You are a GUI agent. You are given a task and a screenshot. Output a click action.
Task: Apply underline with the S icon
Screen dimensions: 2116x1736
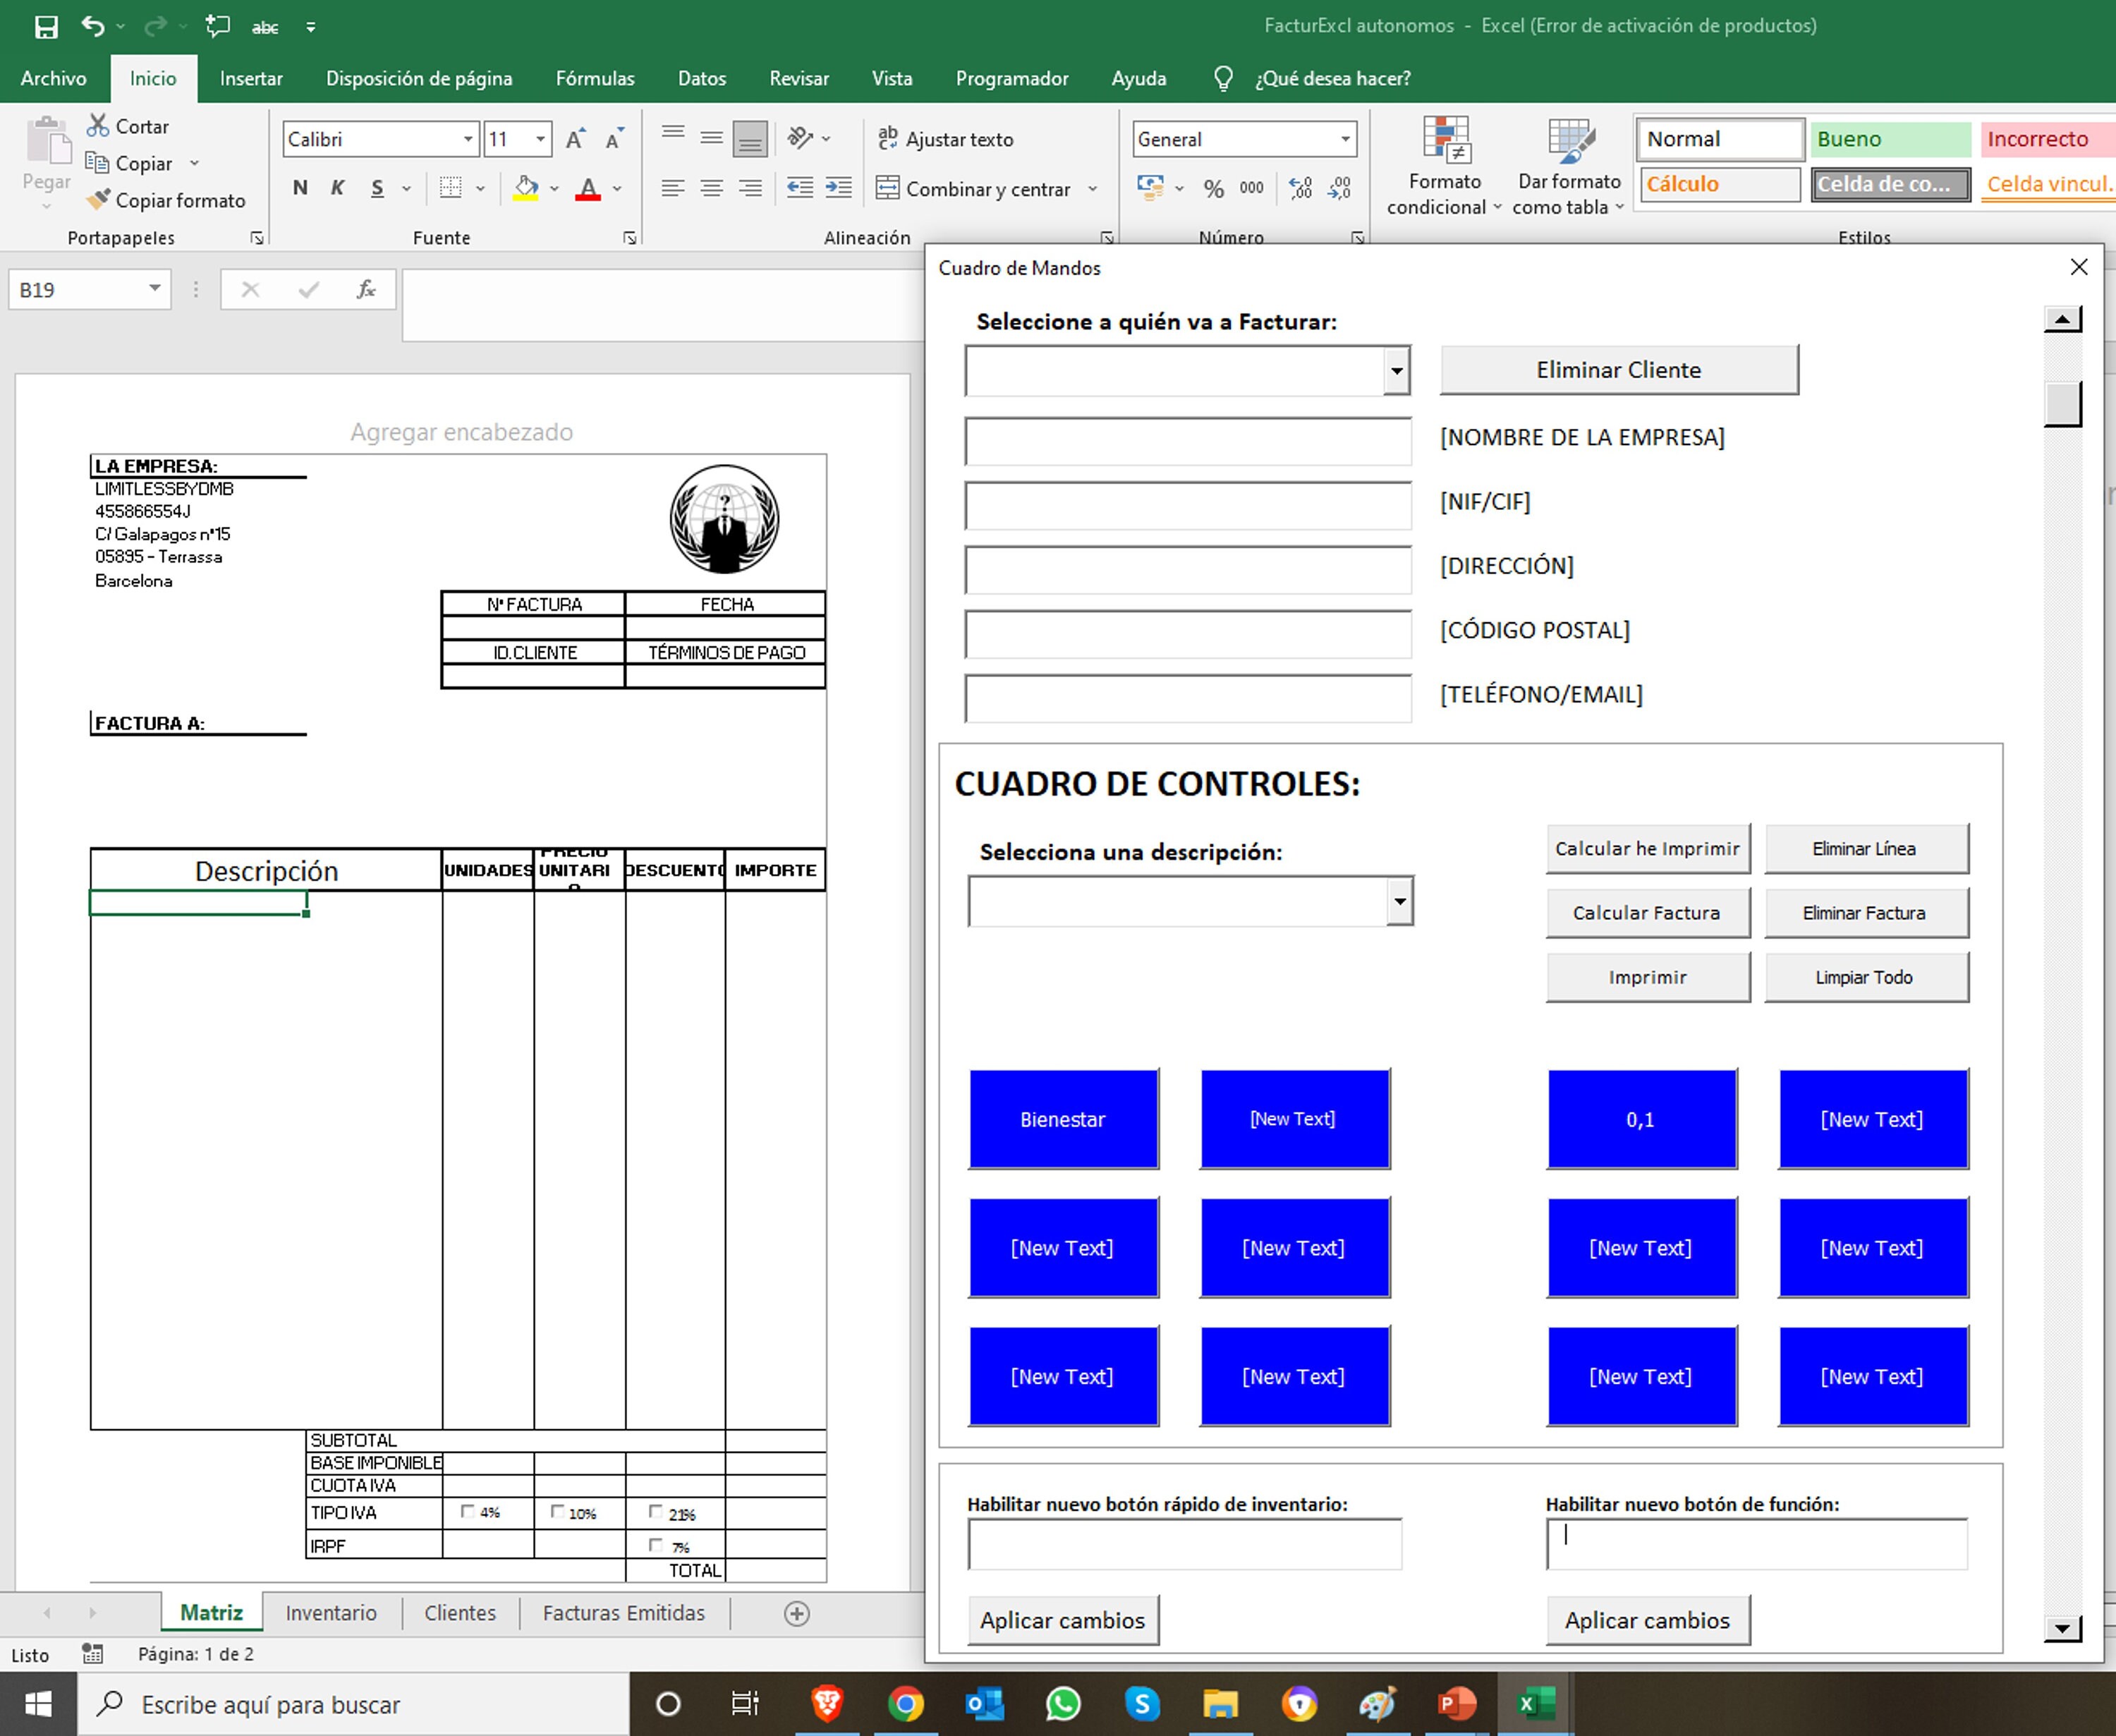pos(377,188)
